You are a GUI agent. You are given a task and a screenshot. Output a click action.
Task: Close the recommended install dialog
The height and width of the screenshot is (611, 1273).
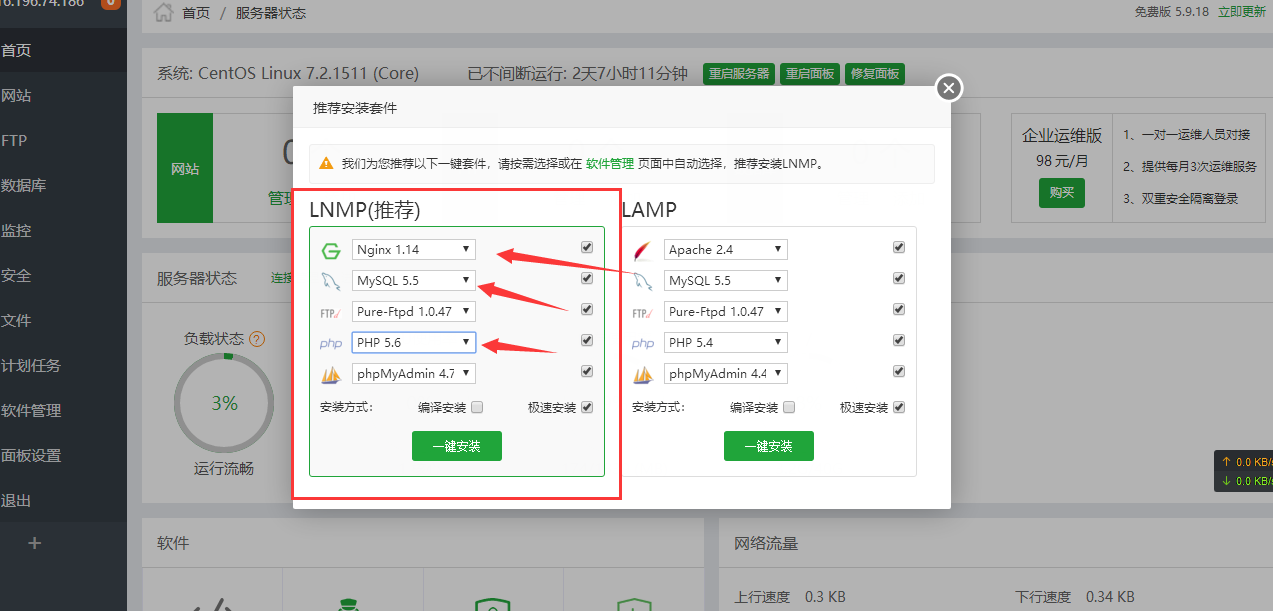tap(949, 88)
